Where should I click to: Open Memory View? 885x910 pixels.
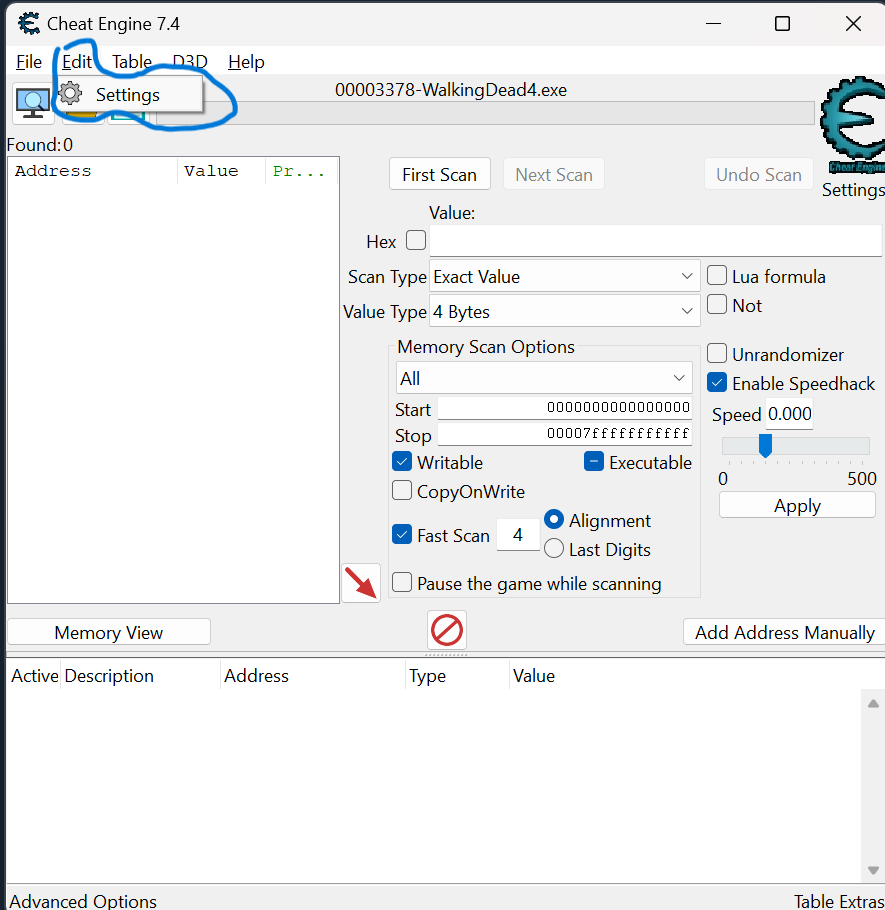point(109,632)
